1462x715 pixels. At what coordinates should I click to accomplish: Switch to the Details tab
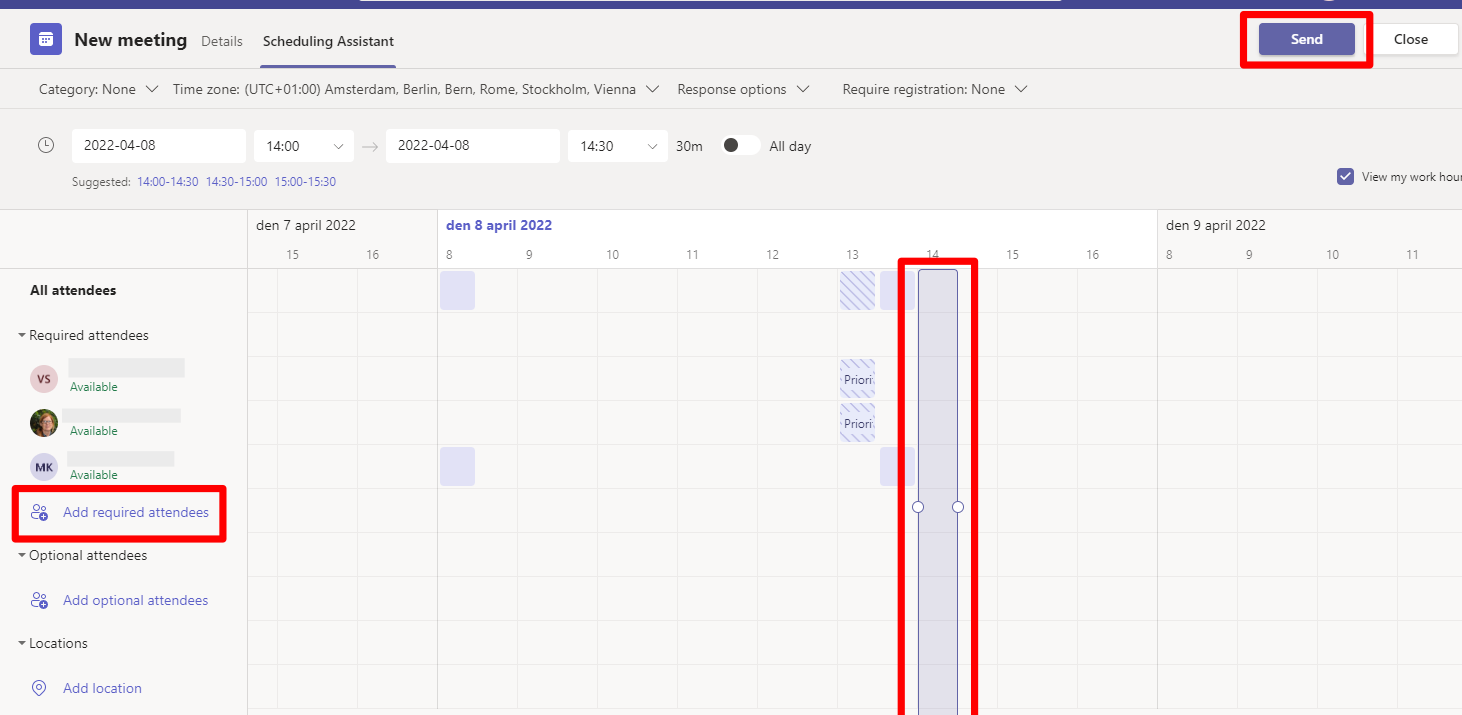click(x=222, y=41)
